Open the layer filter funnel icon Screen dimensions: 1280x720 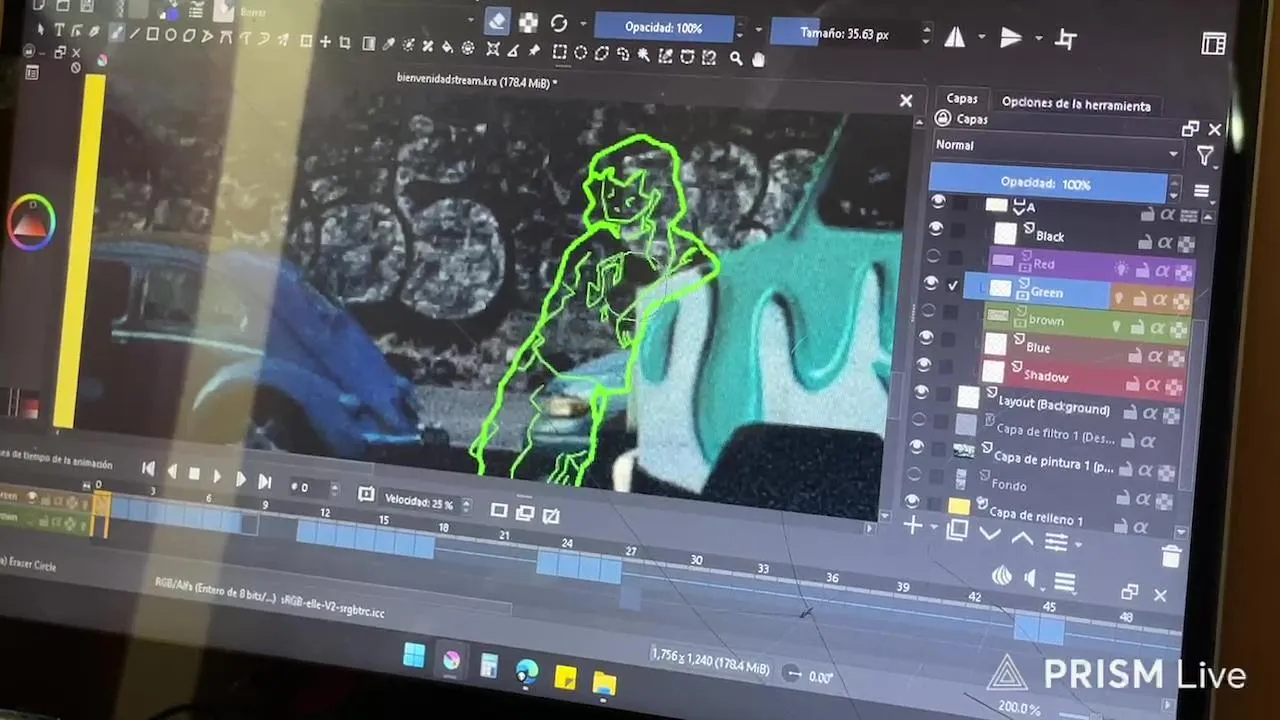(x=1205, y=156)
